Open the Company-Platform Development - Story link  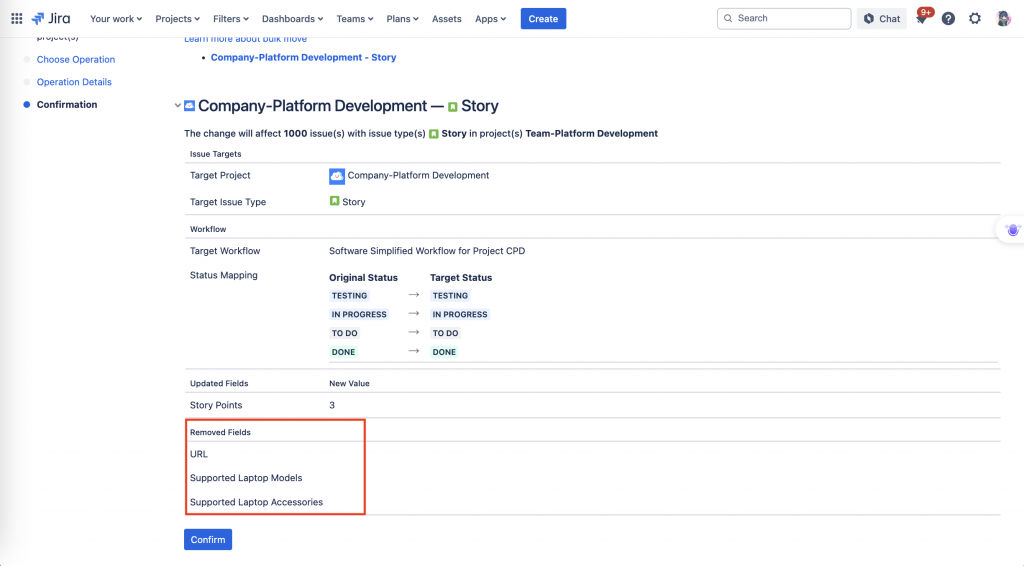303,58
